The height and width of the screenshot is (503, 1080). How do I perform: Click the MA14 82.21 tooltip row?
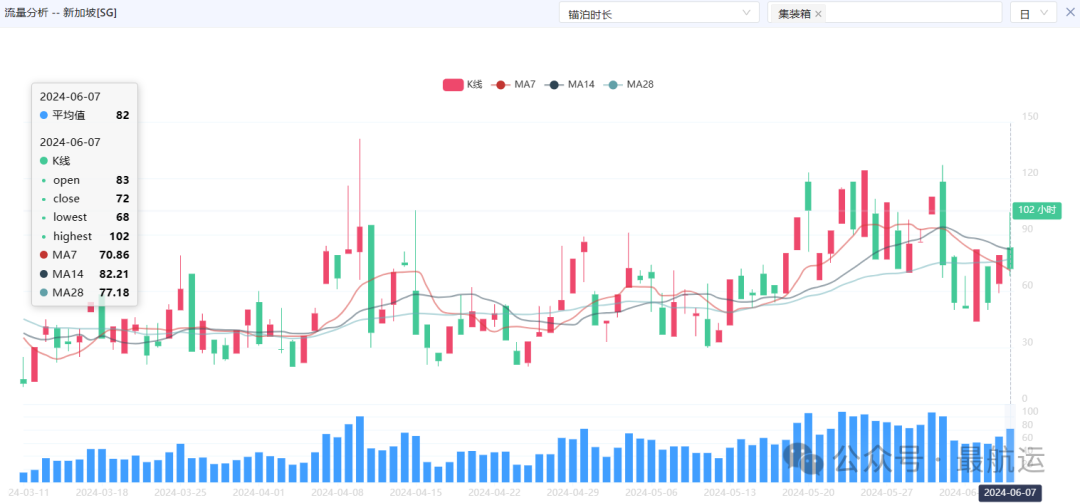pyautogui.click(x=84, y=274)
